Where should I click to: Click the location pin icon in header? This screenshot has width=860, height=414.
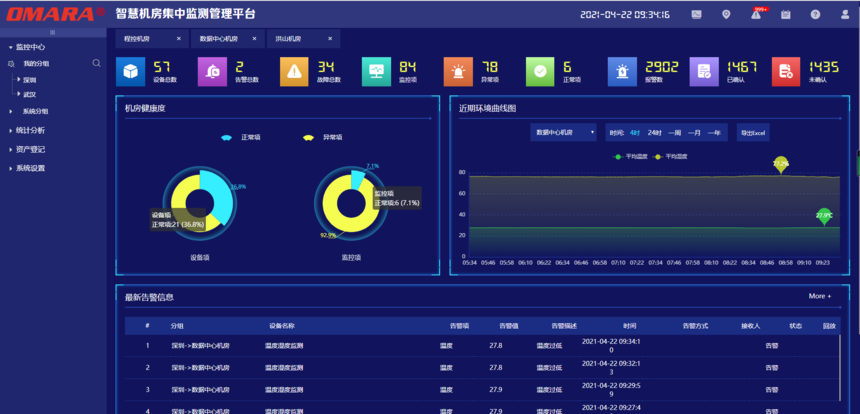[726, 14]
